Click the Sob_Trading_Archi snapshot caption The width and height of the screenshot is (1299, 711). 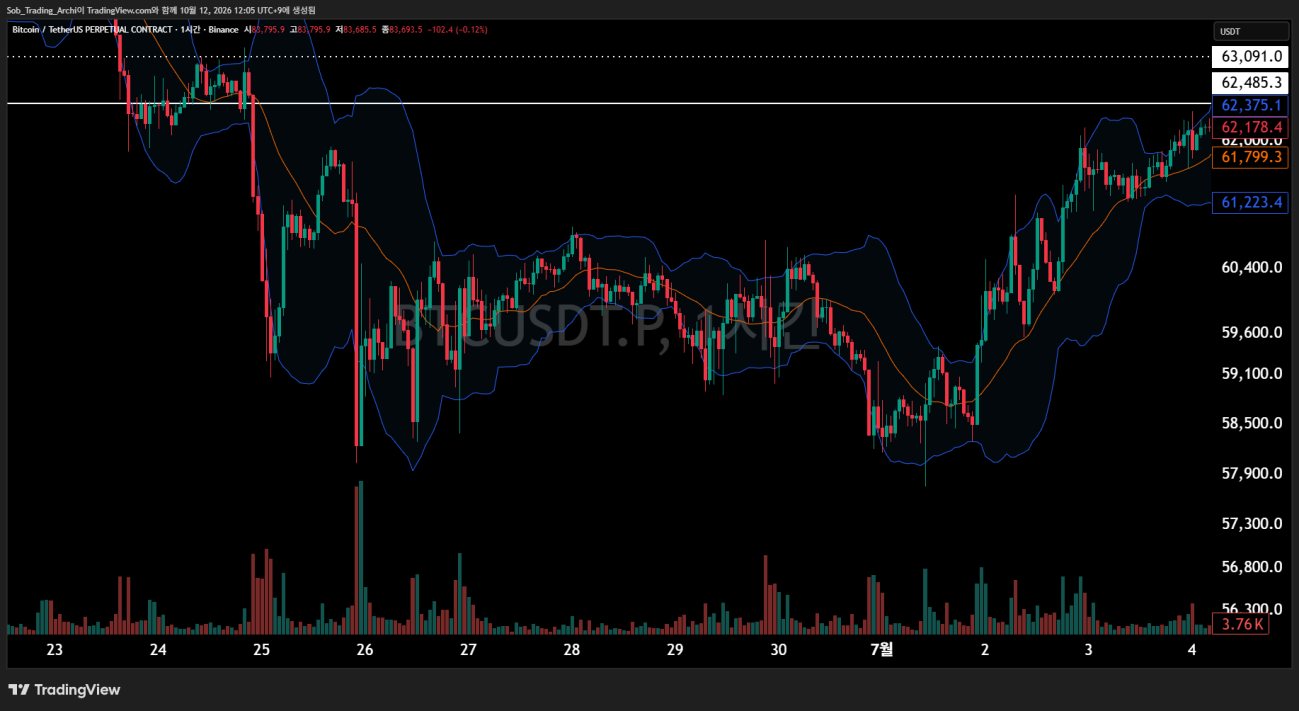[161, 9]
